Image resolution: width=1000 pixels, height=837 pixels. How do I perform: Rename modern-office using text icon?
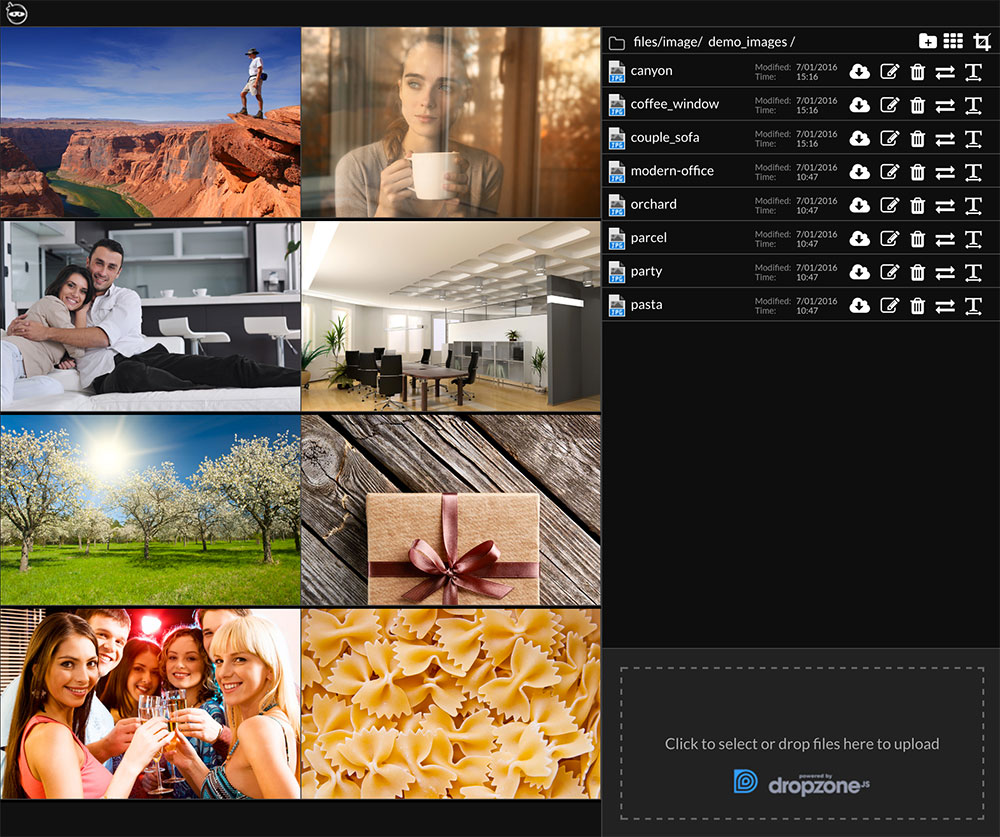coord(973,172)
